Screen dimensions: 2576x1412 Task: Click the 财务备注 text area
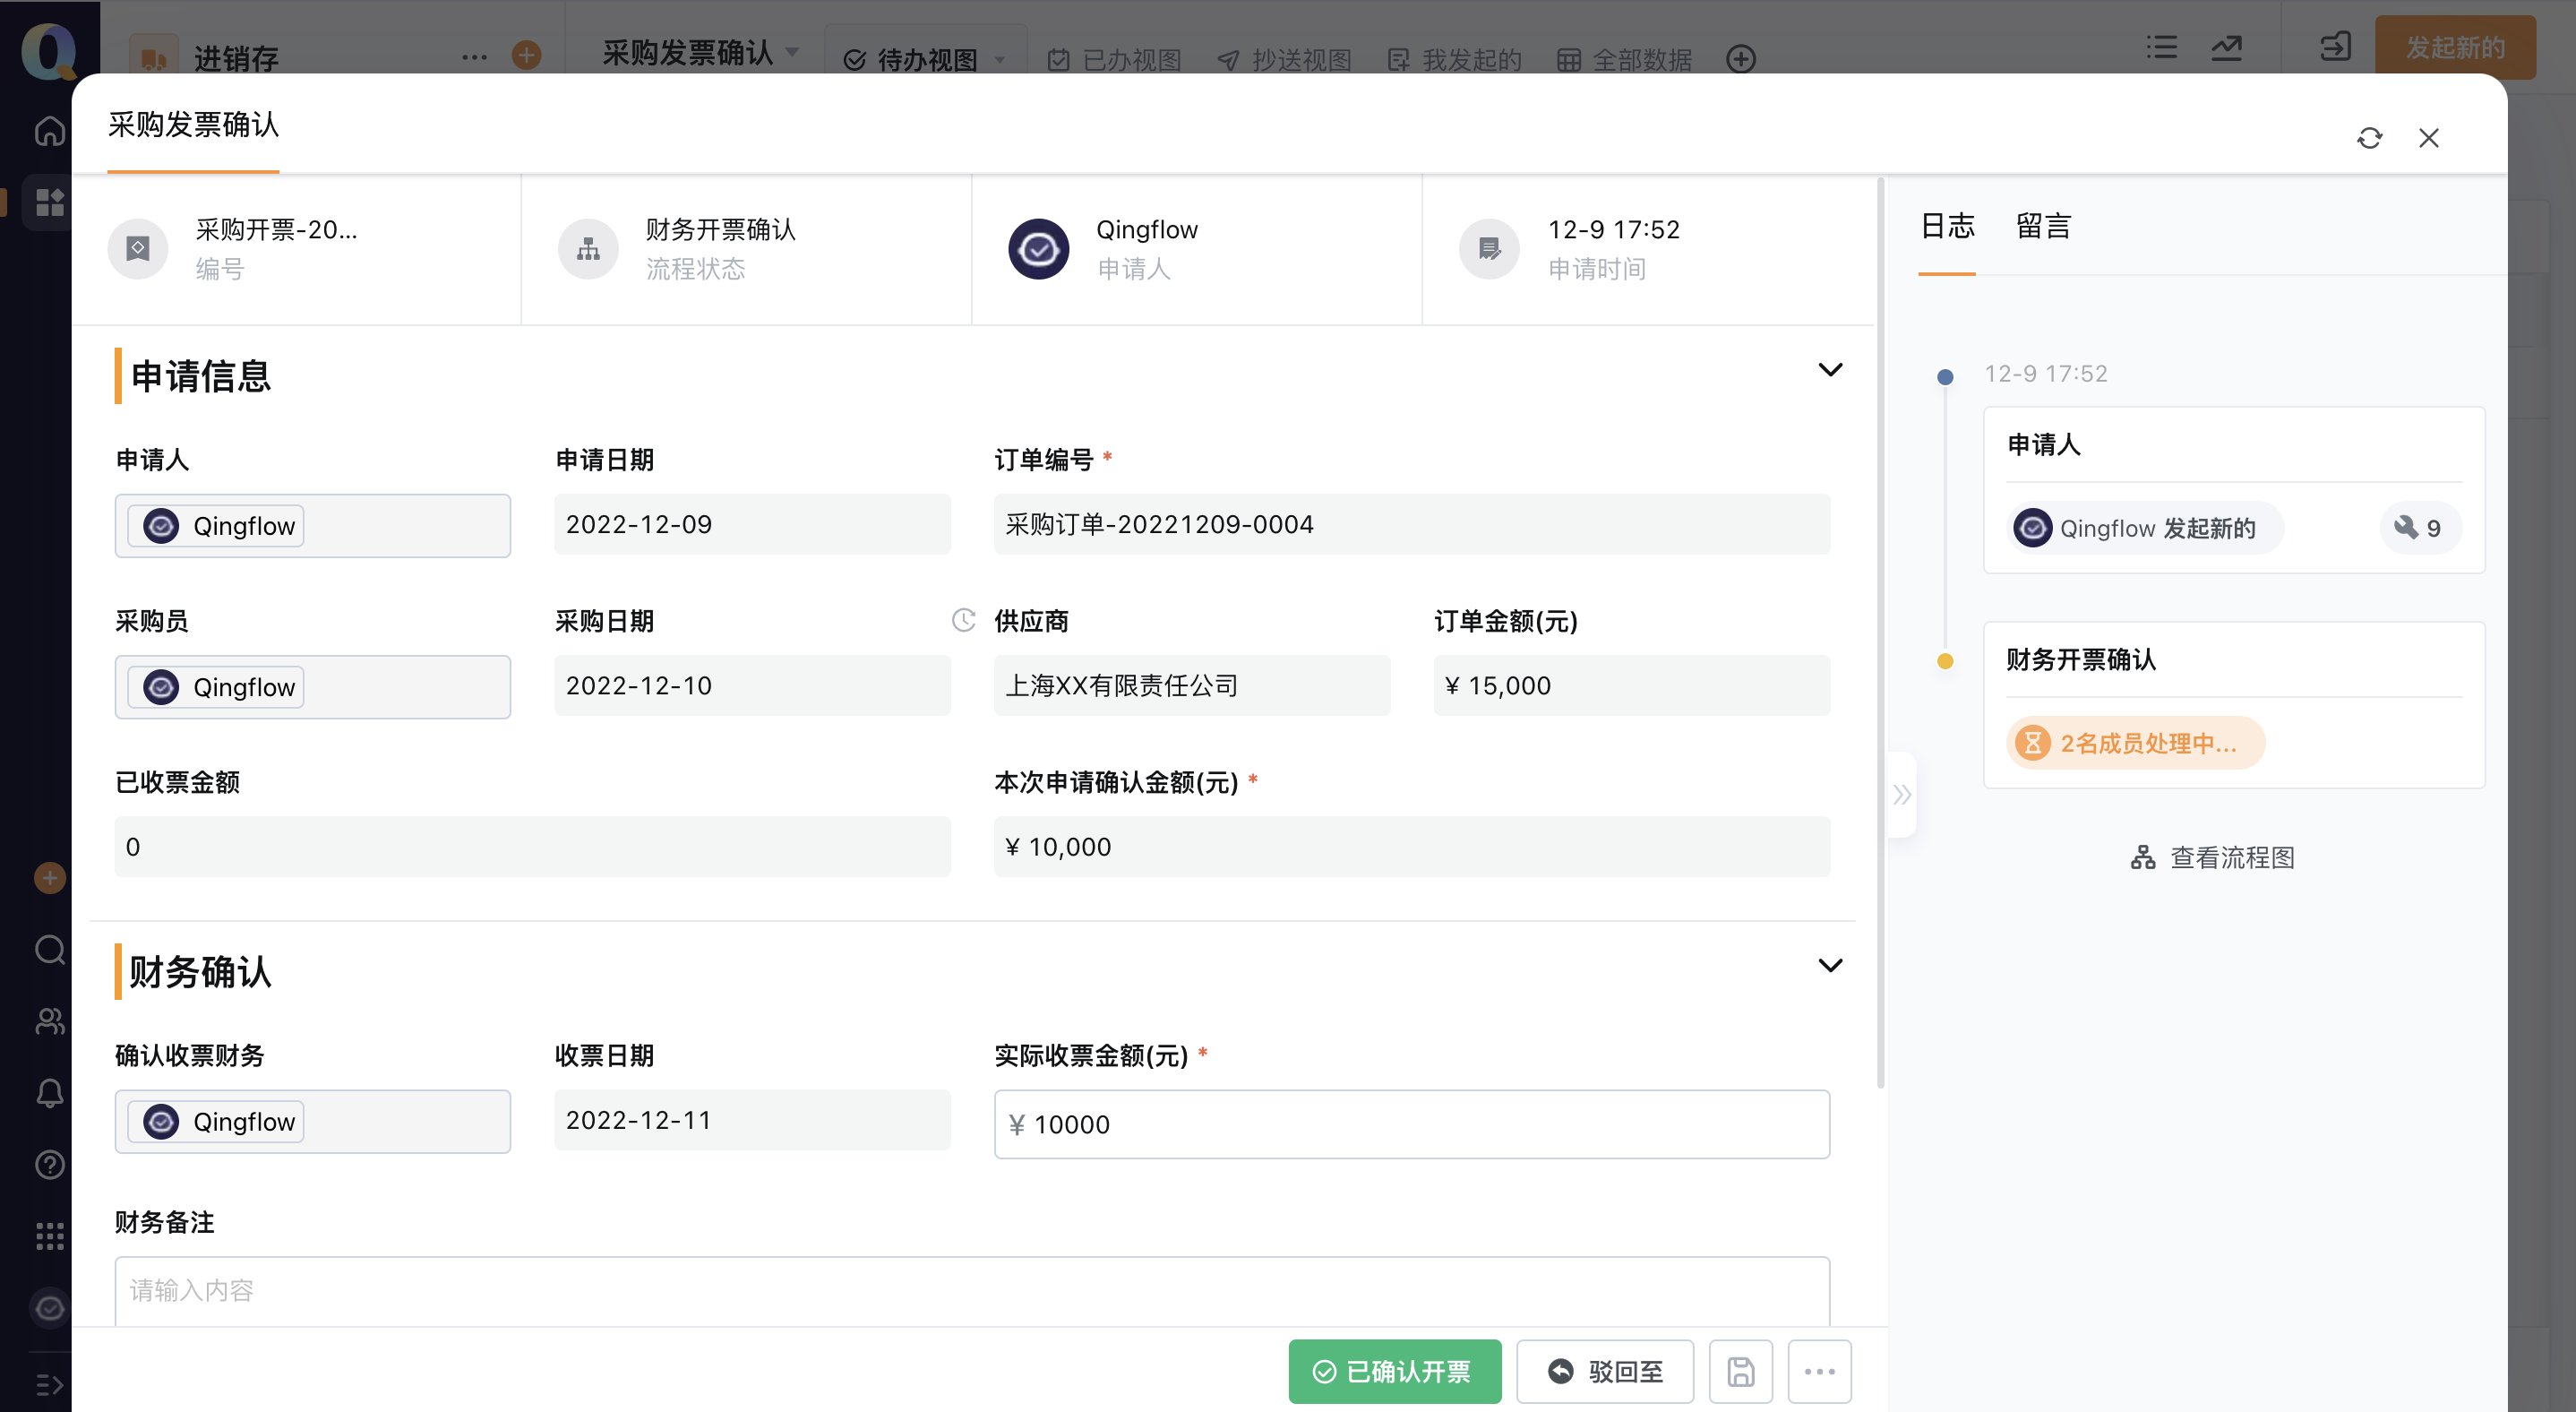click(972, 1291)
